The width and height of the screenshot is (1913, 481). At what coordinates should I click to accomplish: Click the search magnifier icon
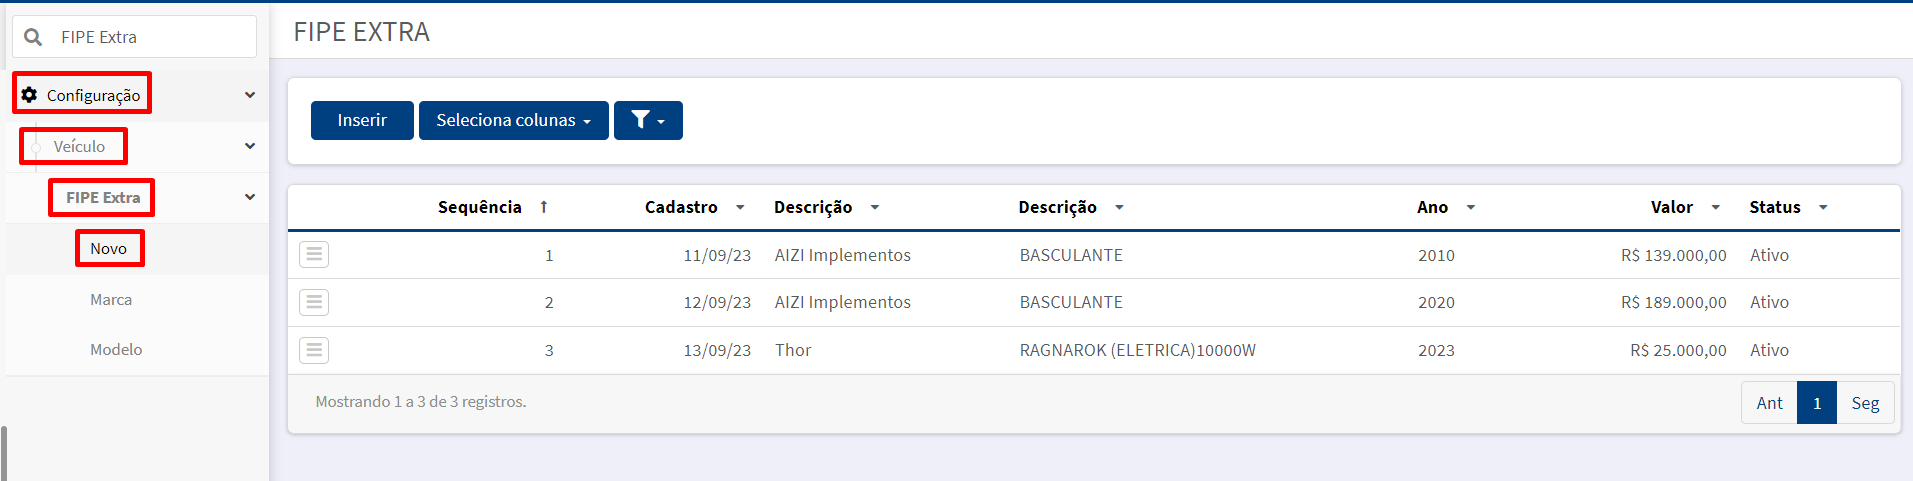pyautogui.click(x=33, y=37)
